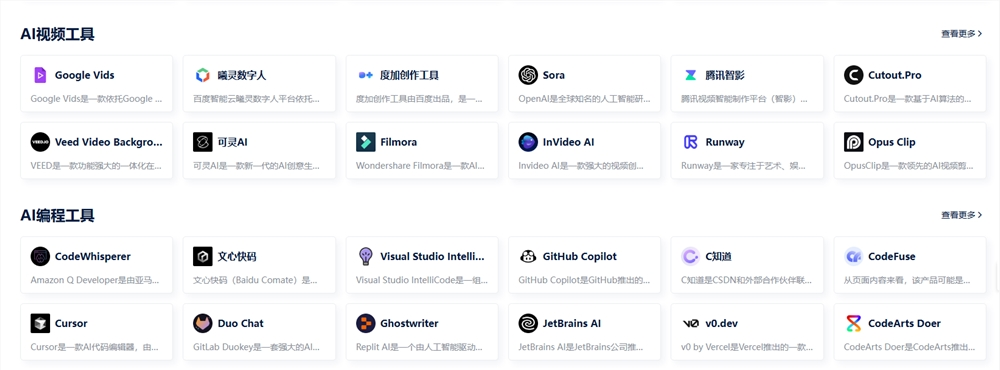Click the CodeFuse icon
This screenshot has height=370, width=1000.
853,256
